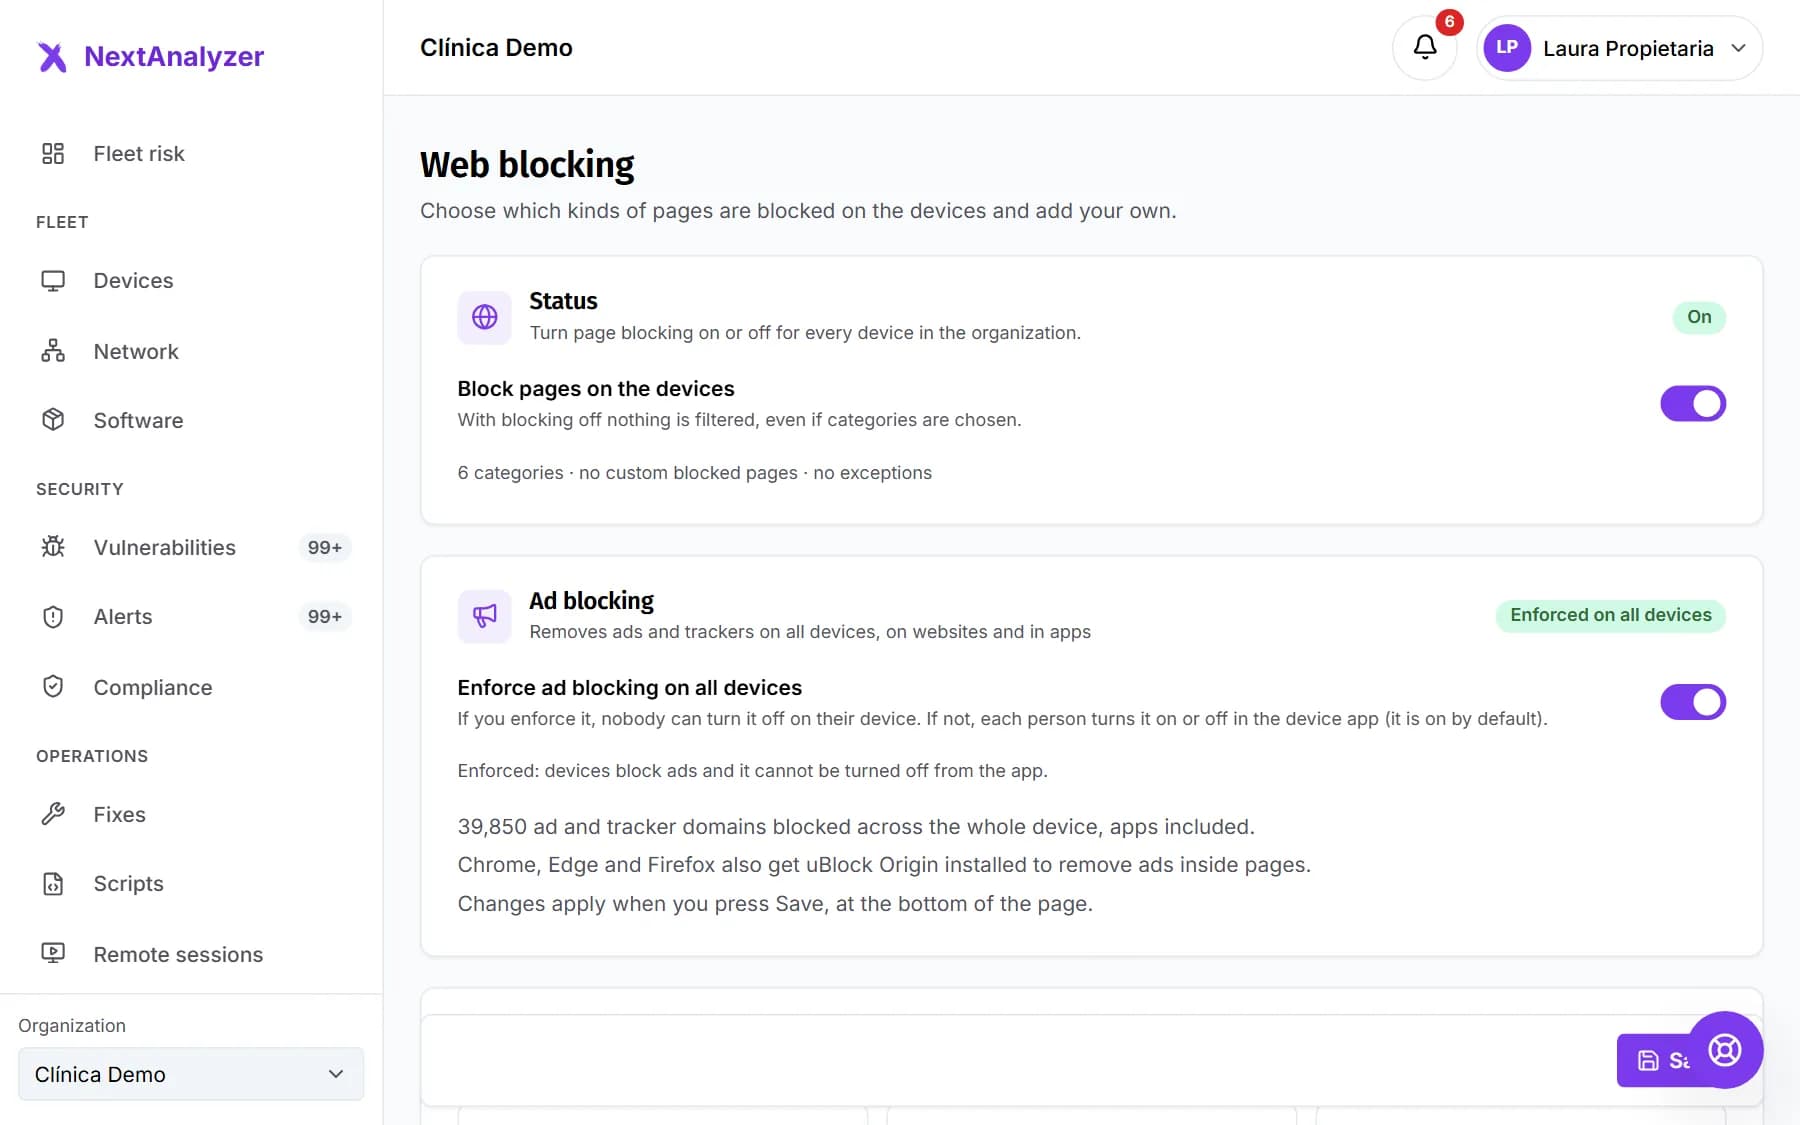Click the NextAnalyzer logo icon
Viewport: 1800px width, 1125px height.
[52, 57]
